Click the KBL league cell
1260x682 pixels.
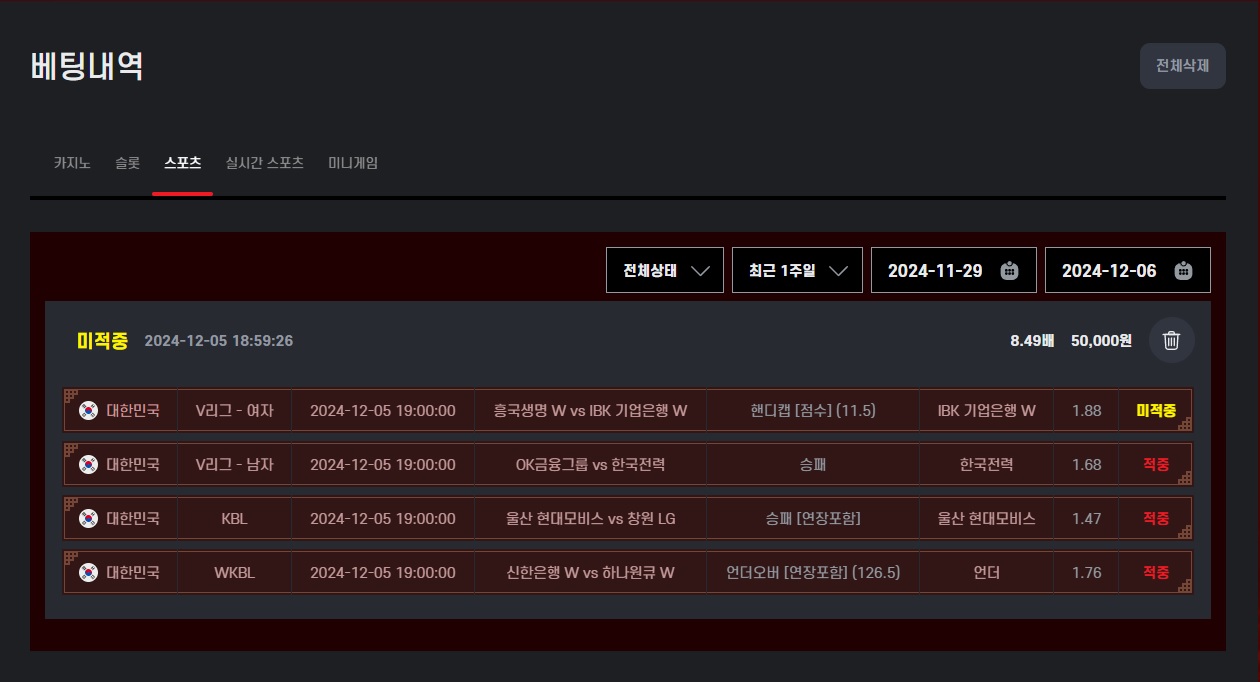(x=234, y=518)
